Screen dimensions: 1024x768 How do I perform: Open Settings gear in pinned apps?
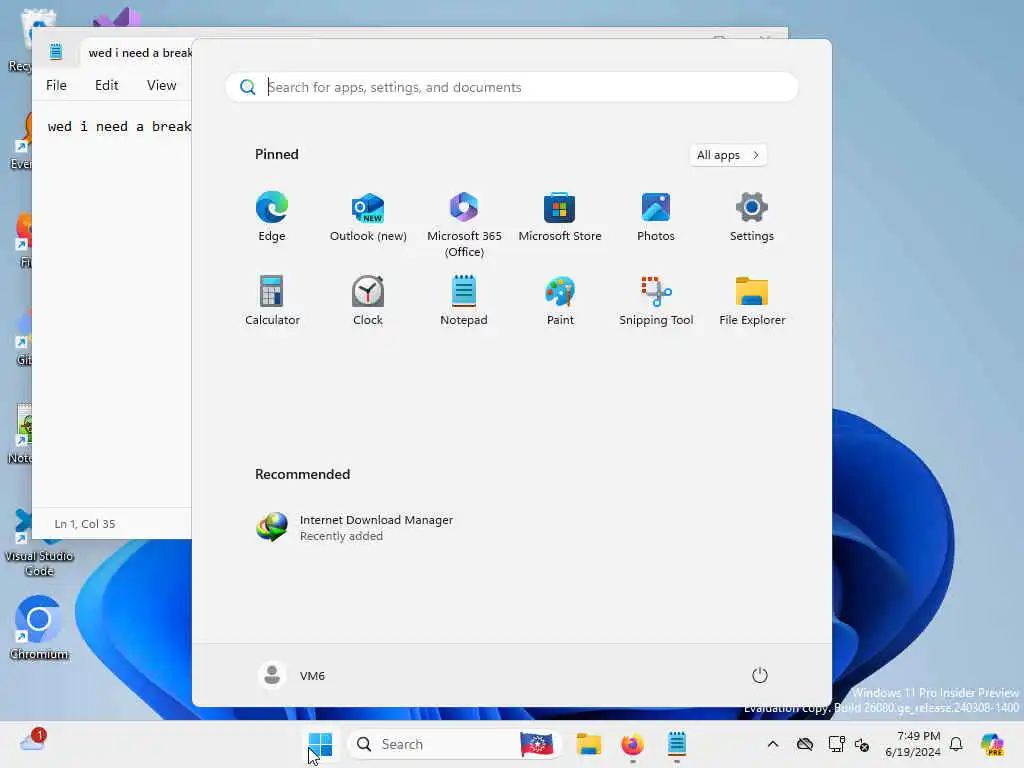click(752, 217)
